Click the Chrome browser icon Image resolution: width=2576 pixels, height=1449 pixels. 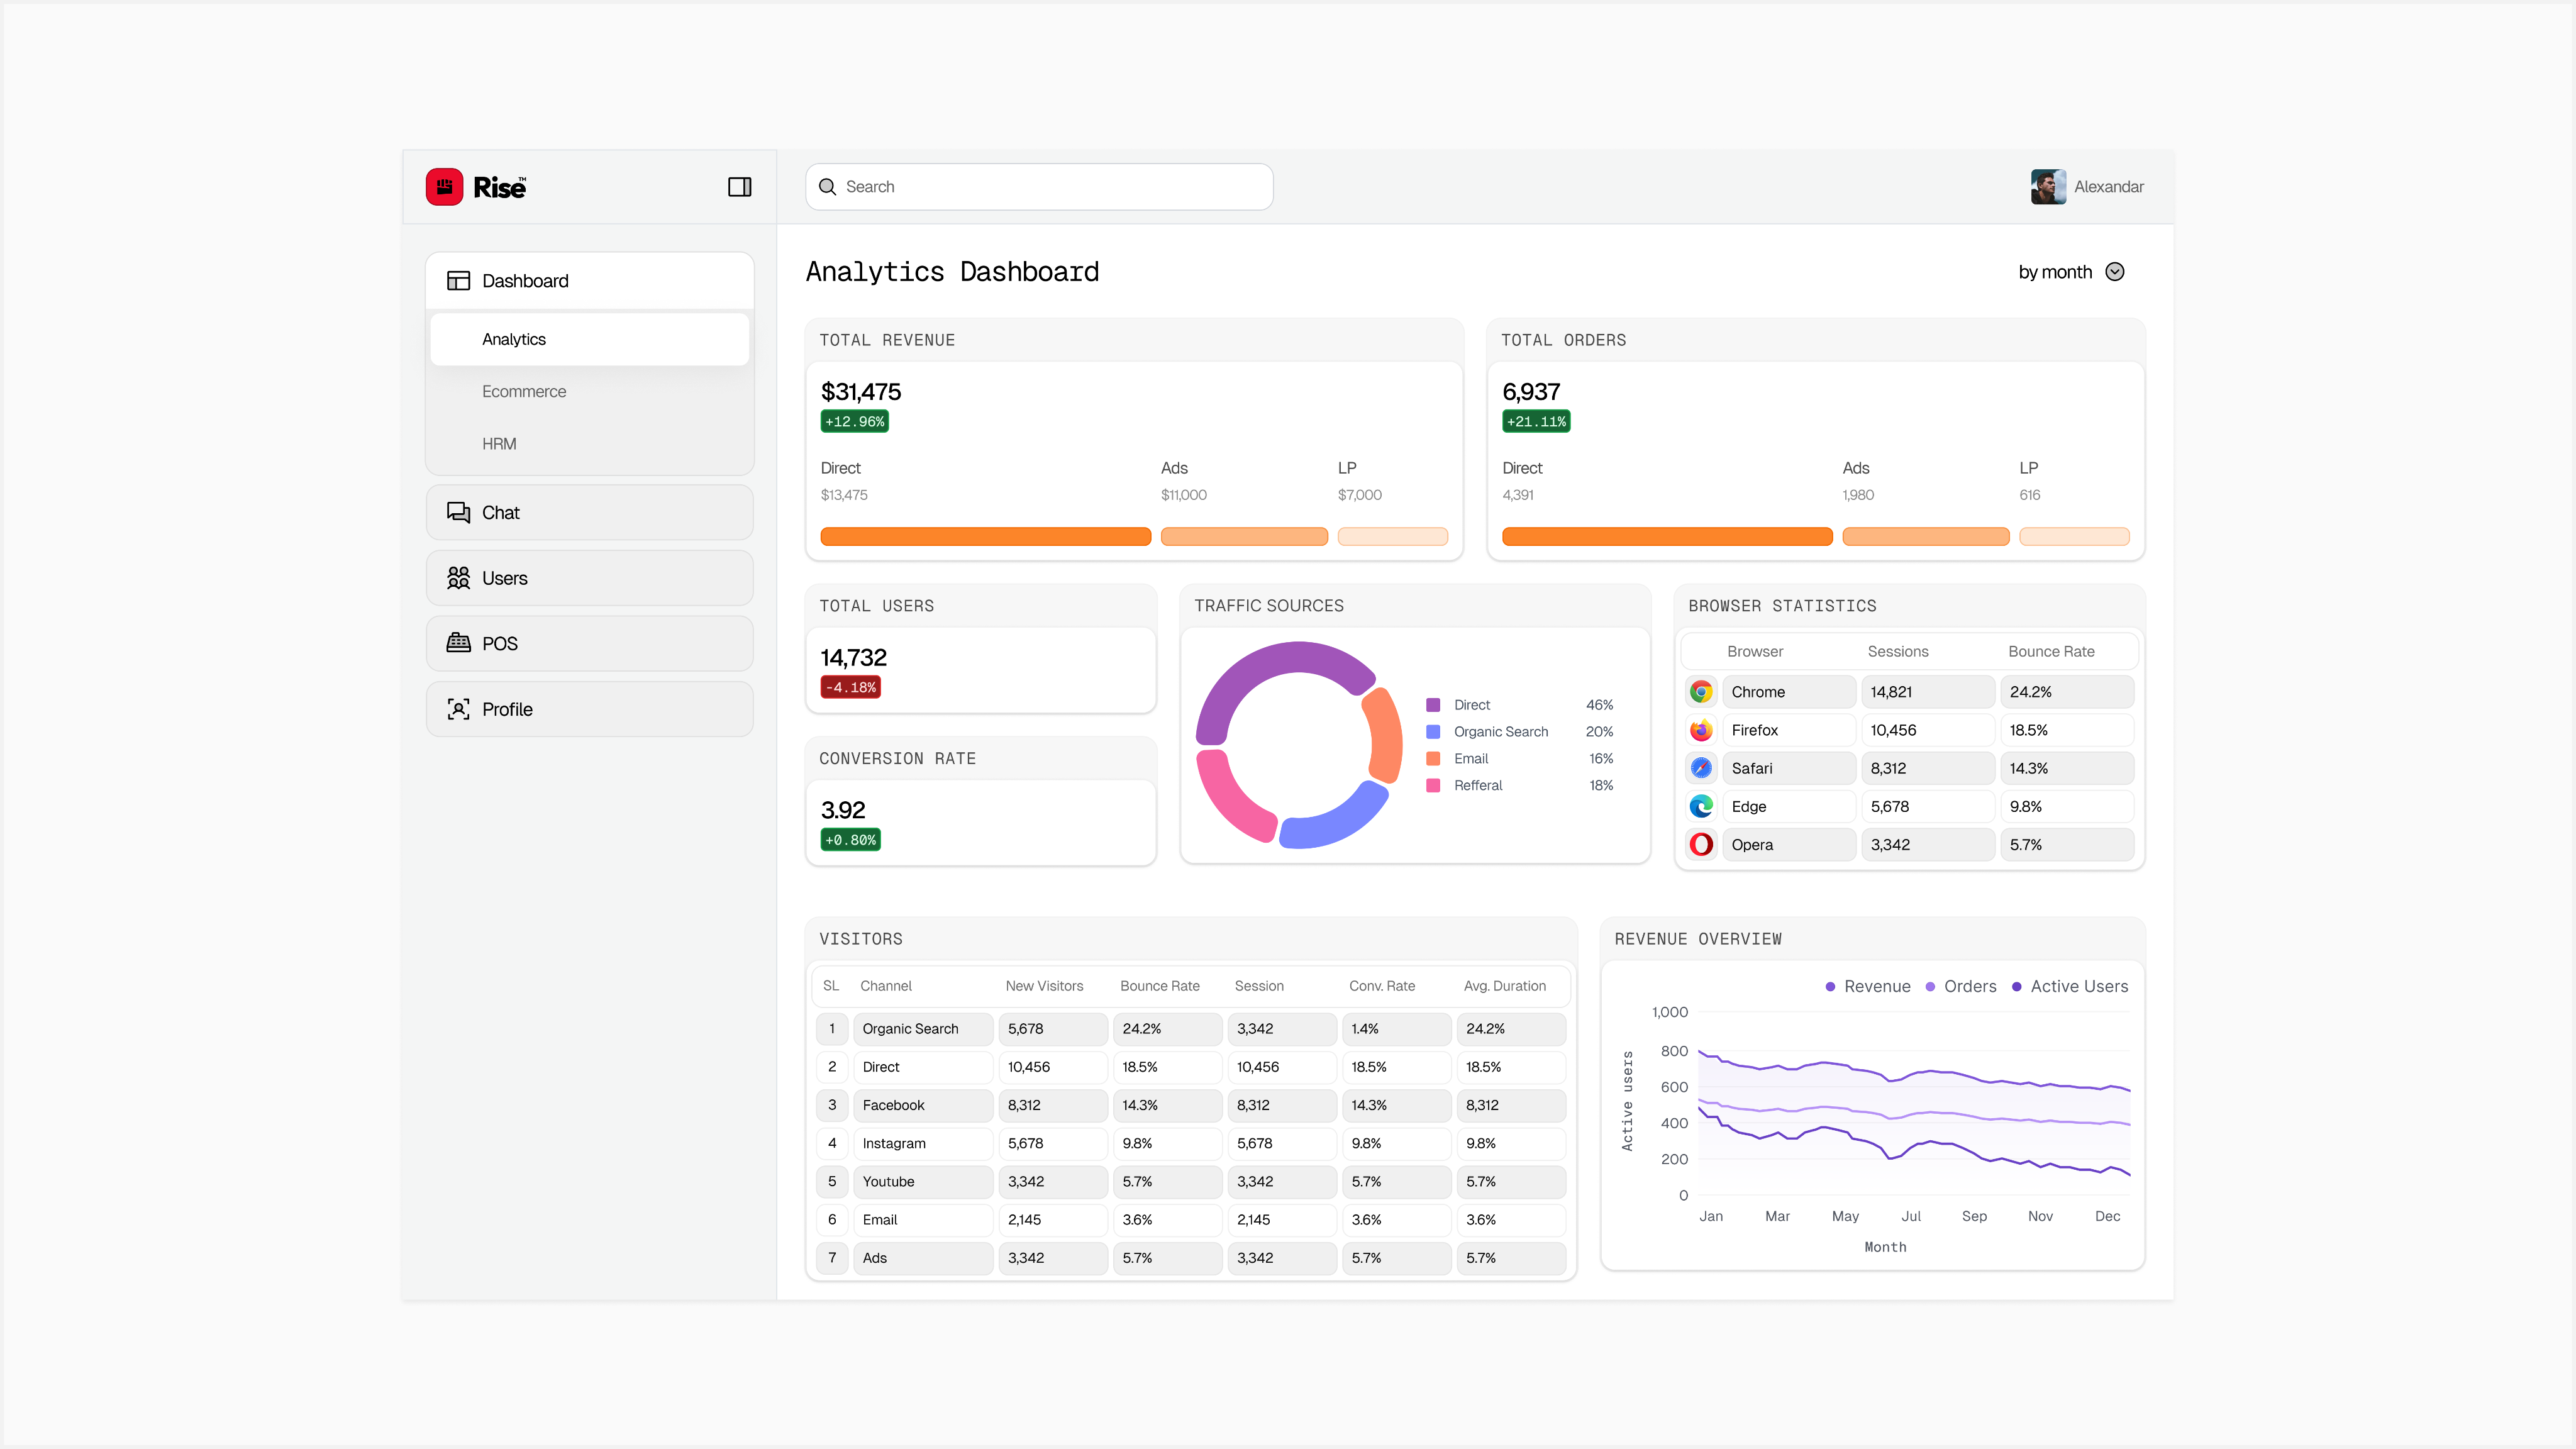click(x=1701, y=692)
